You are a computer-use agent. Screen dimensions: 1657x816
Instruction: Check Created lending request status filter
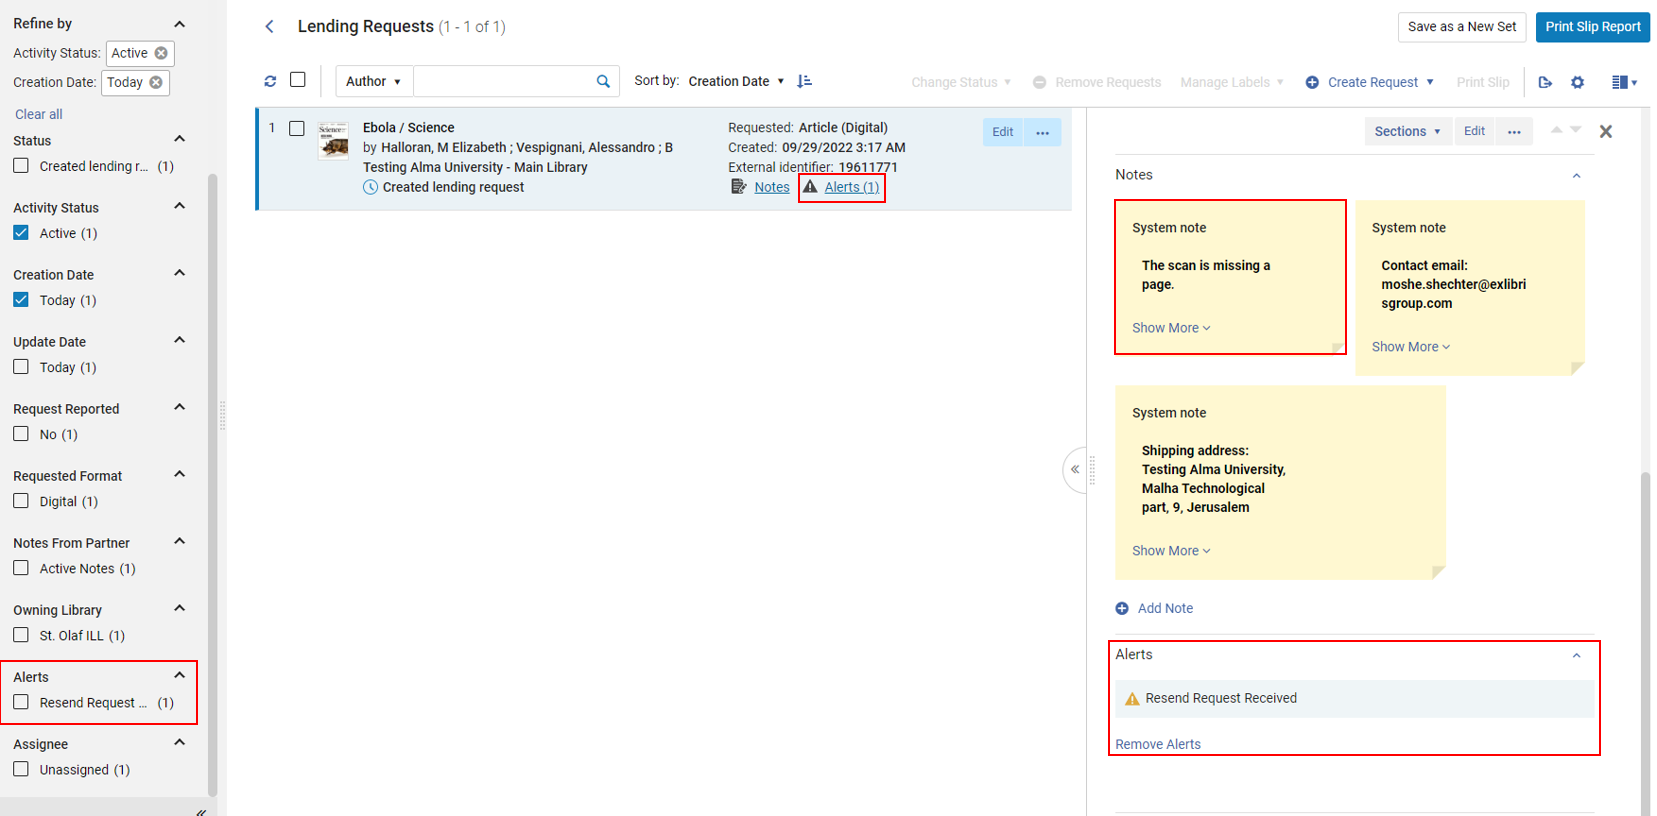[21, 165]
